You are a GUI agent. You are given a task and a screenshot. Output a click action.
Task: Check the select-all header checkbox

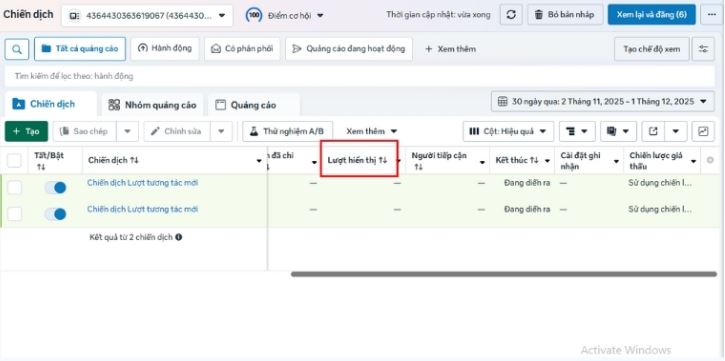pyautogui.click(x=14, y=161)
